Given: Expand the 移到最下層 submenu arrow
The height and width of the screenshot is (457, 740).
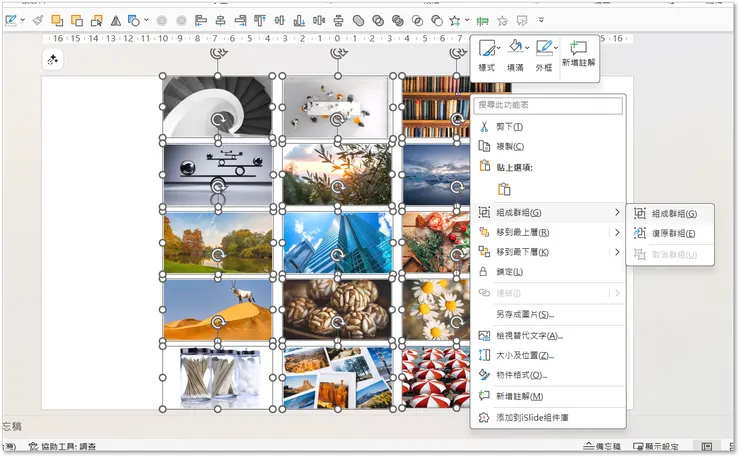Looking at the screenshot, I should (x=617, y=252).
